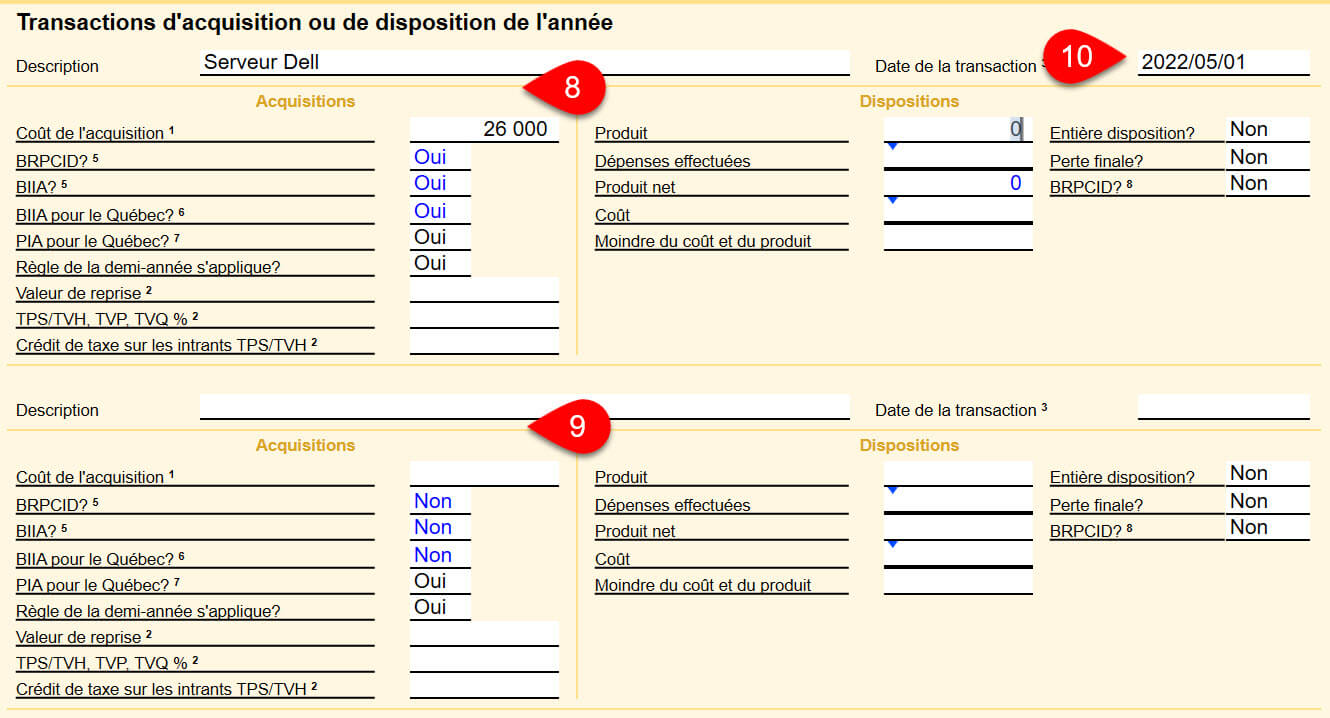Edit the 'Serveur Dell' description field
This screenshot has height=718, width=1330.
[524, 63]
